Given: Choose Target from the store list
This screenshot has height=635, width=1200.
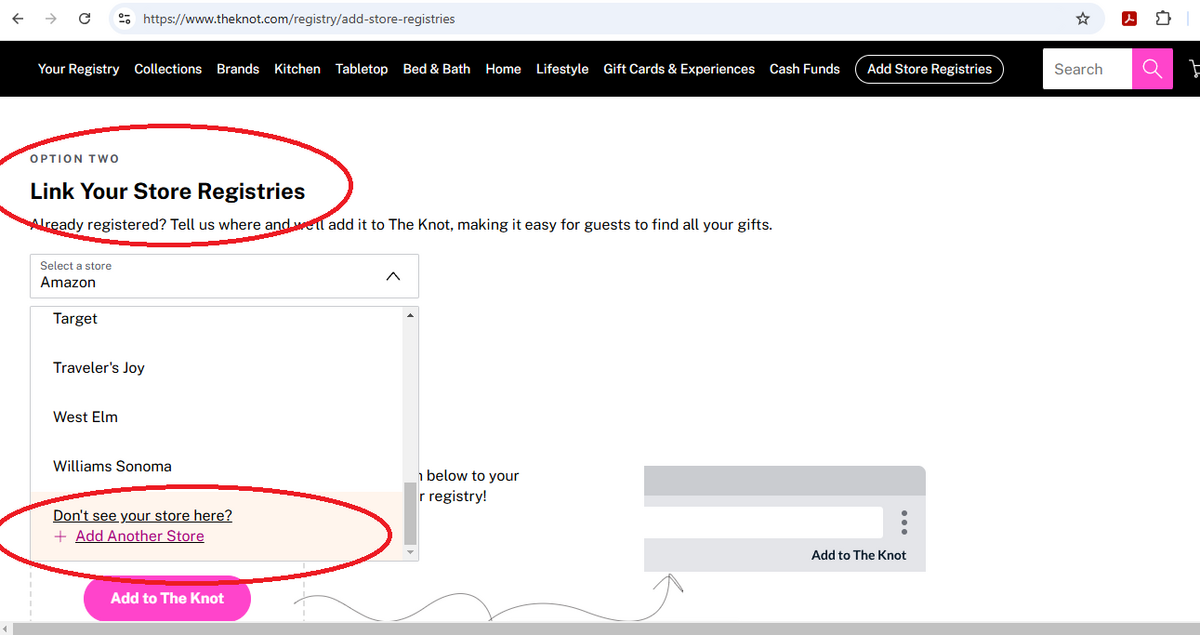Looking at the screenshot, I should (216, 318).
